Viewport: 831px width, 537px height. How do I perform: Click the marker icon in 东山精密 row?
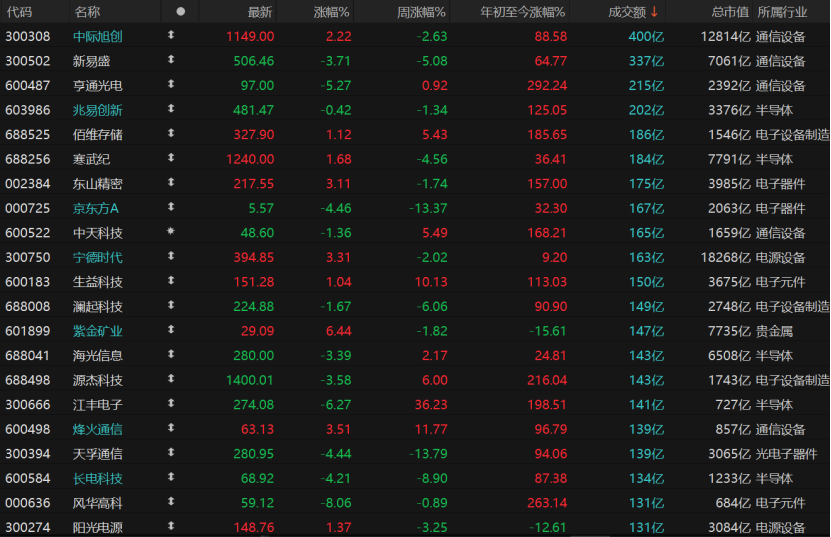tap(171, 182)
